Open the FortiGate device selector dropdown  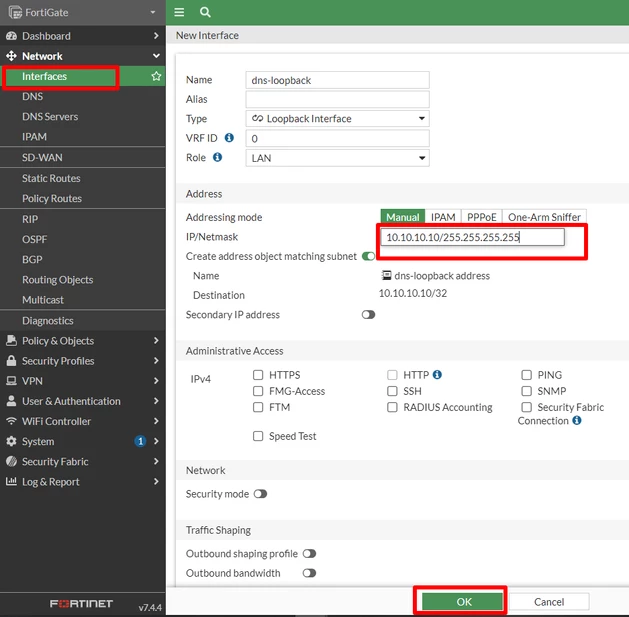coord(153,12)
